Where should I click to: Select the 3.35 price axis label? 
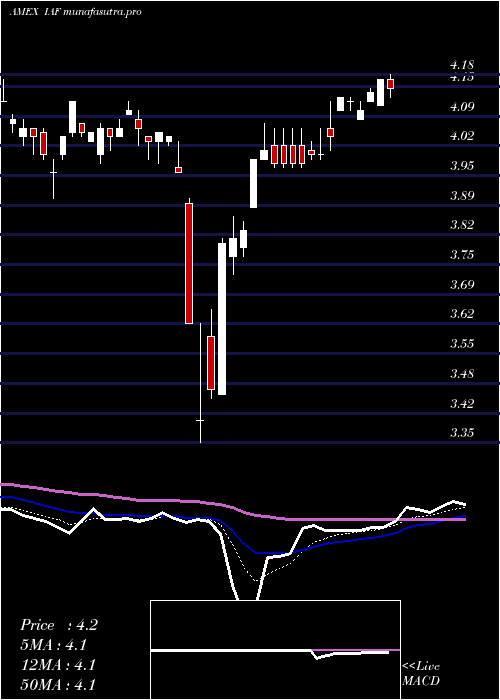click(x=462, y=432)
